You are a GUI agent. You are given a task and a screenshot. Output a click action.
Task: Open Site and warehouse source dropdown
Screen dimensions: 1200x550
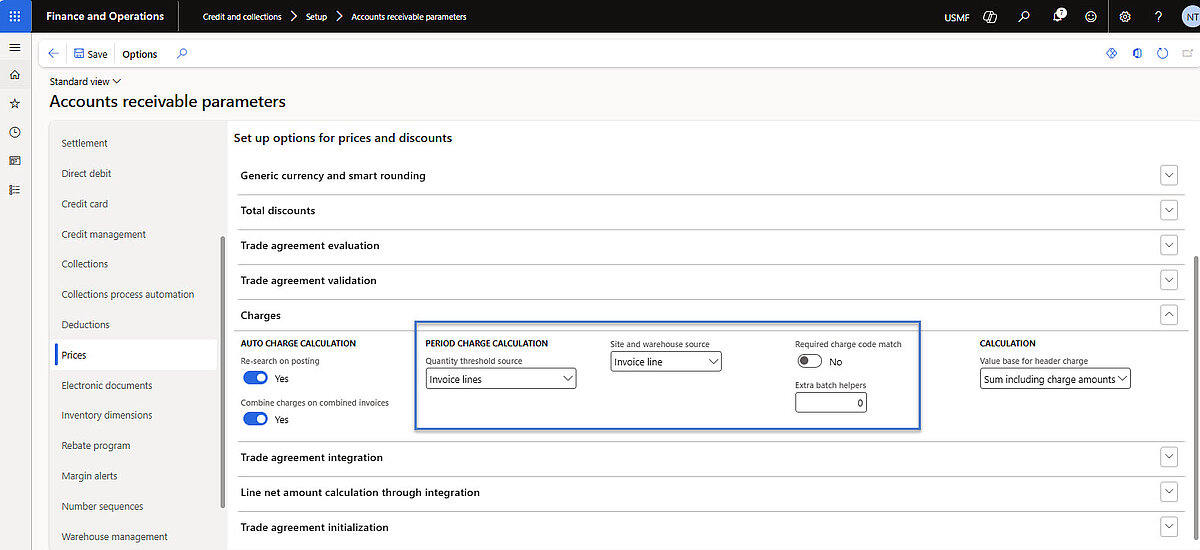(666, 361)
